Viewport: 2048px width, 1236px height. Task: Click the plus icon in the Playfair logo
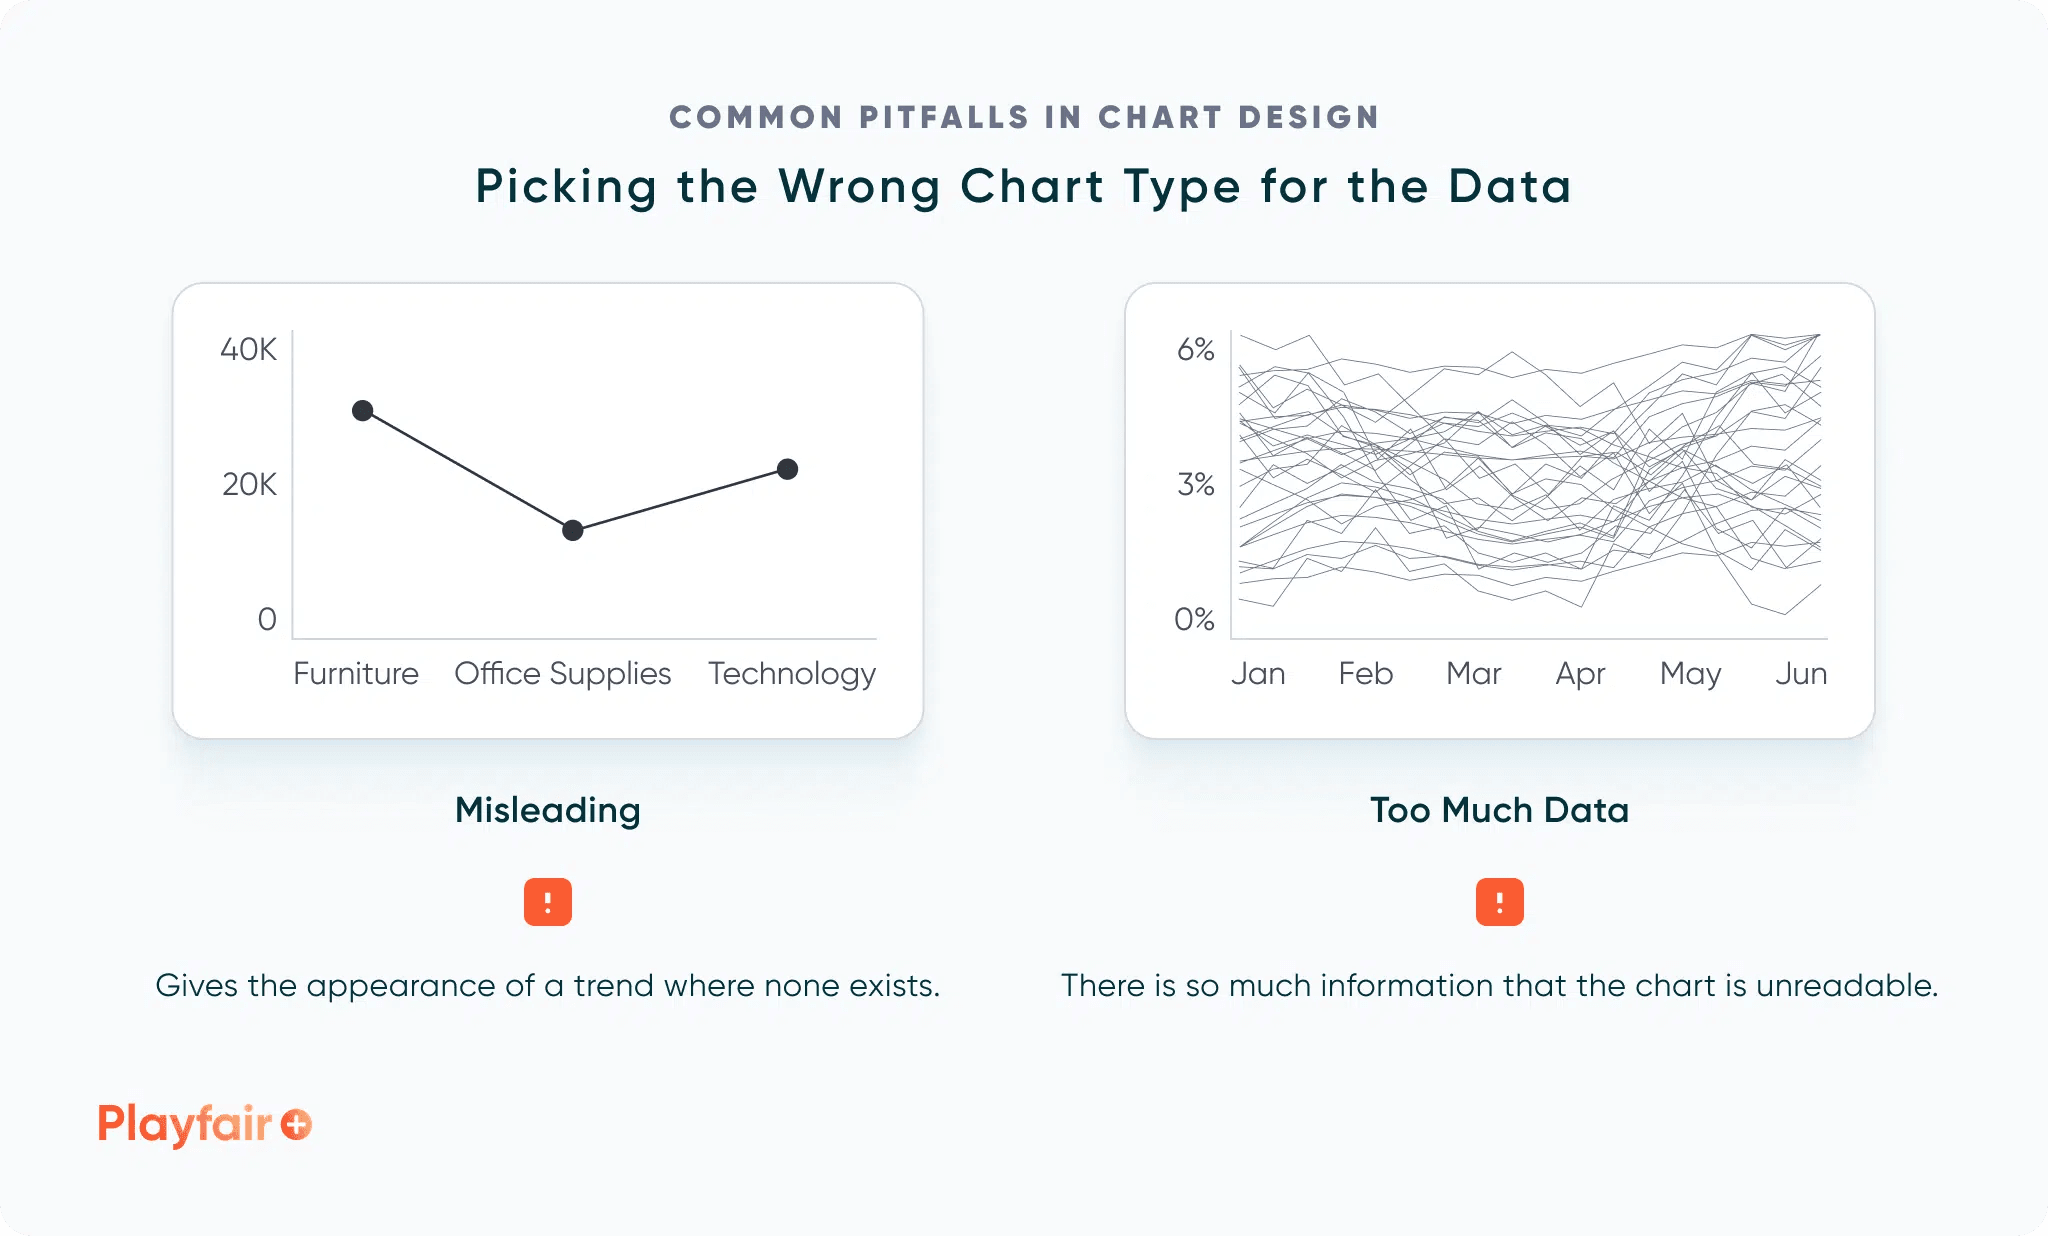coord(296,1125)
